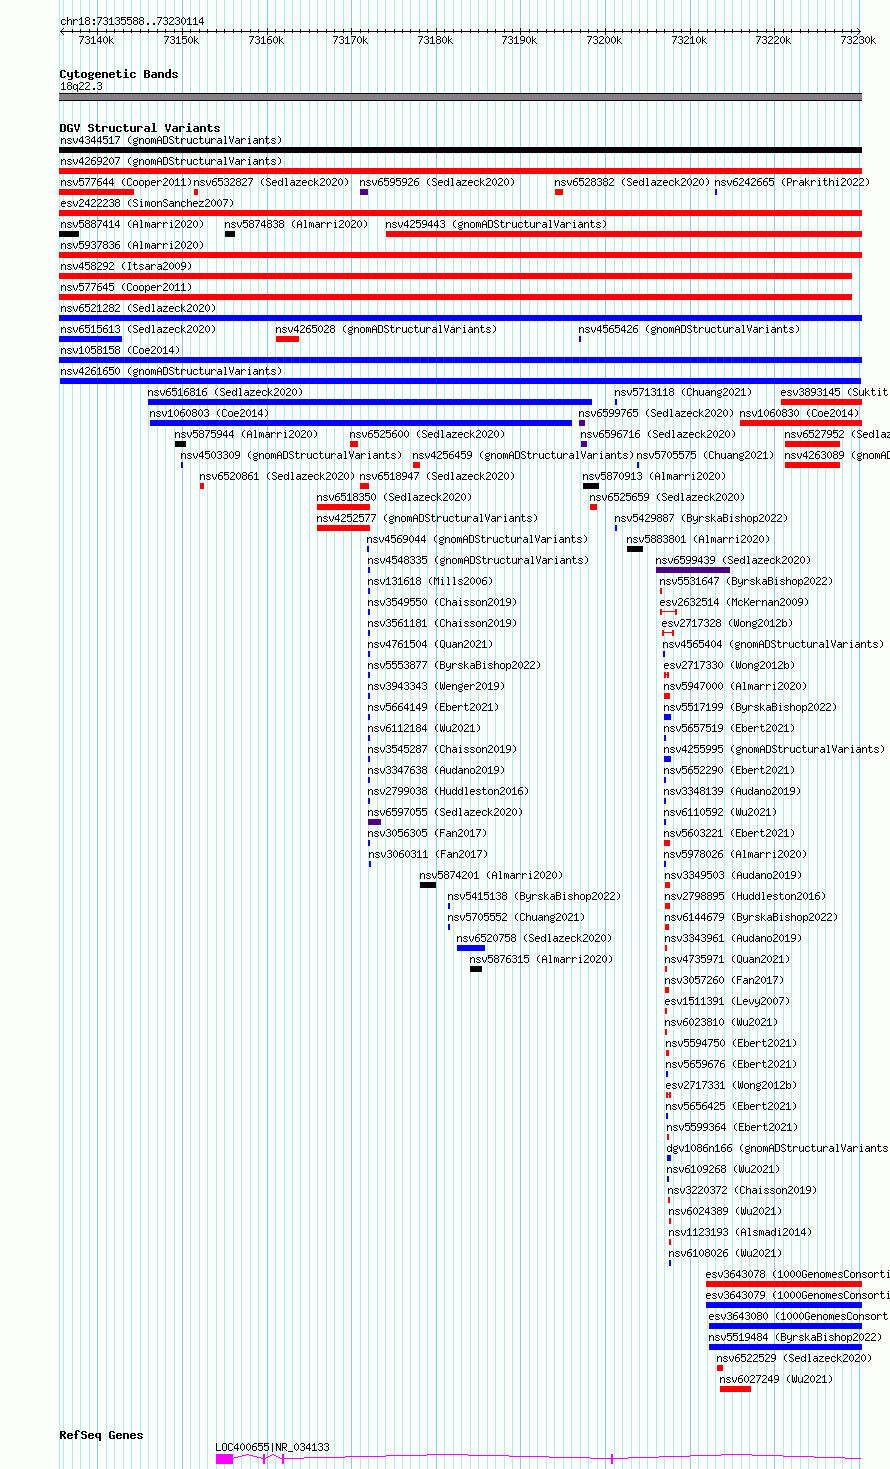890x1469 pixels.
Task: Open nsv4256459 gnomAD variant
Action: 523,456
